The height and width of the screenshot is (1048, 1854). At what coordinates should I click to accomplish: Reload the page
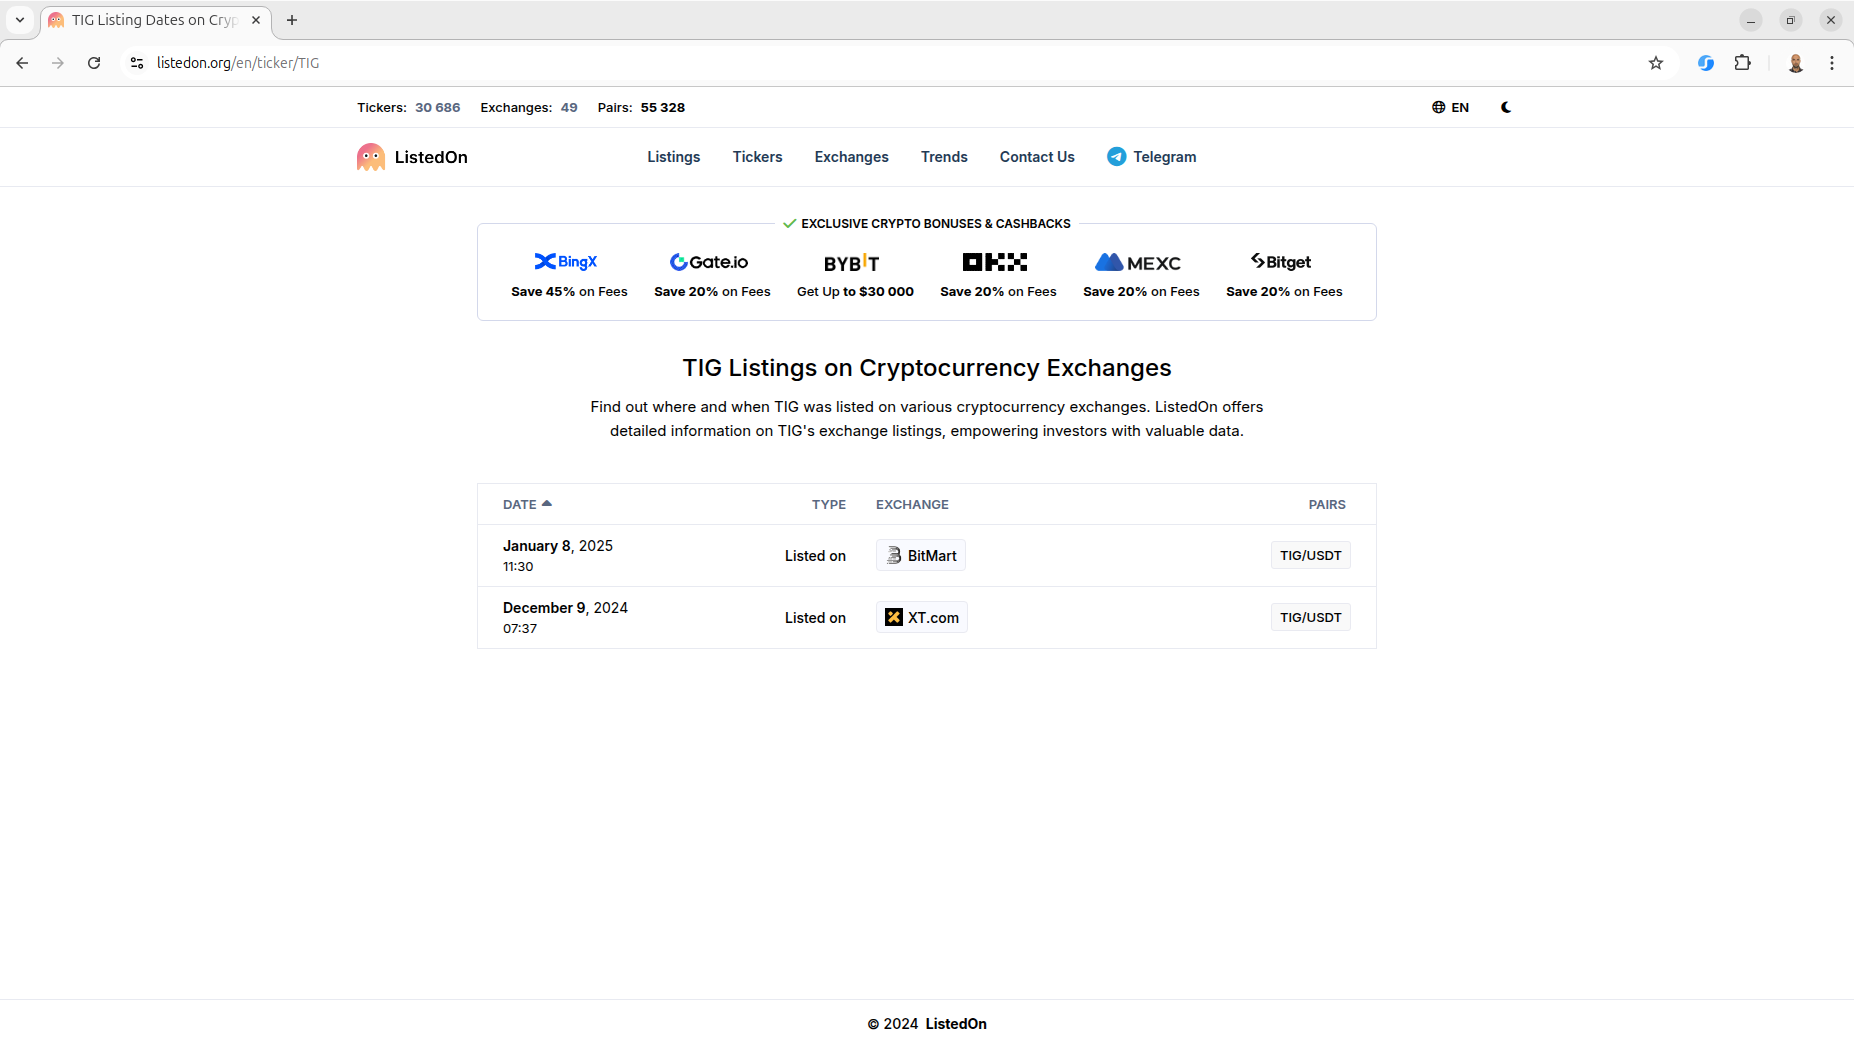tap(94, 63)
